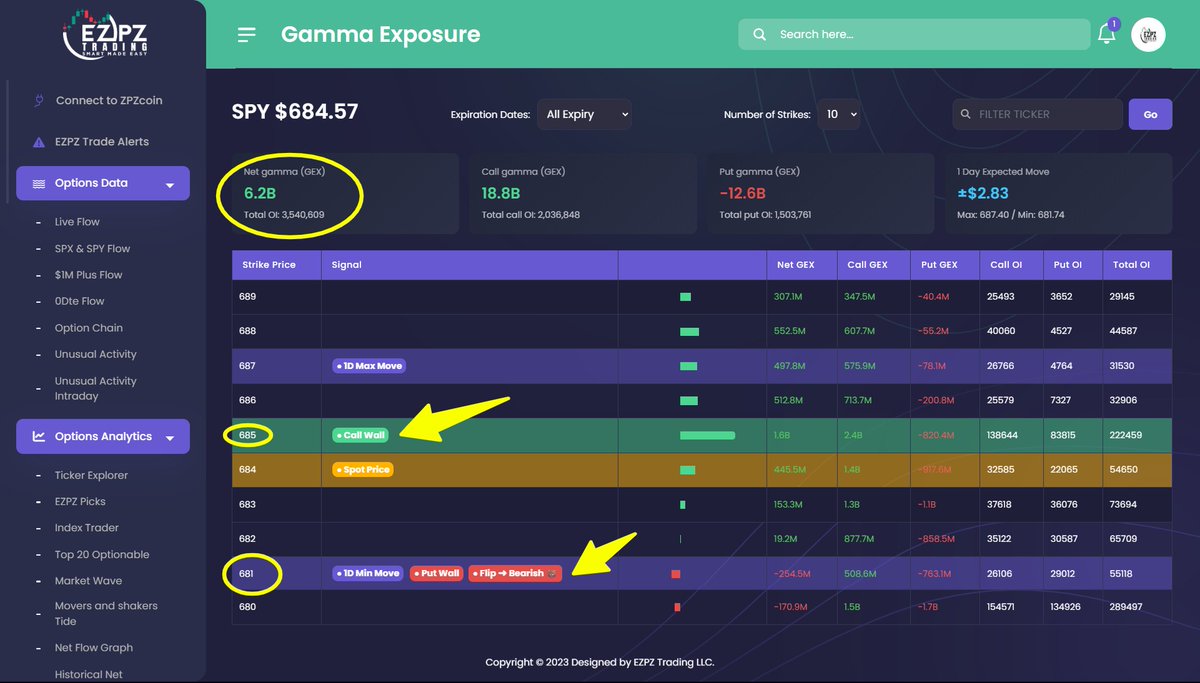Select strike price 689 cell
This screenshot has height=683, width=1200.
point(276,297)
